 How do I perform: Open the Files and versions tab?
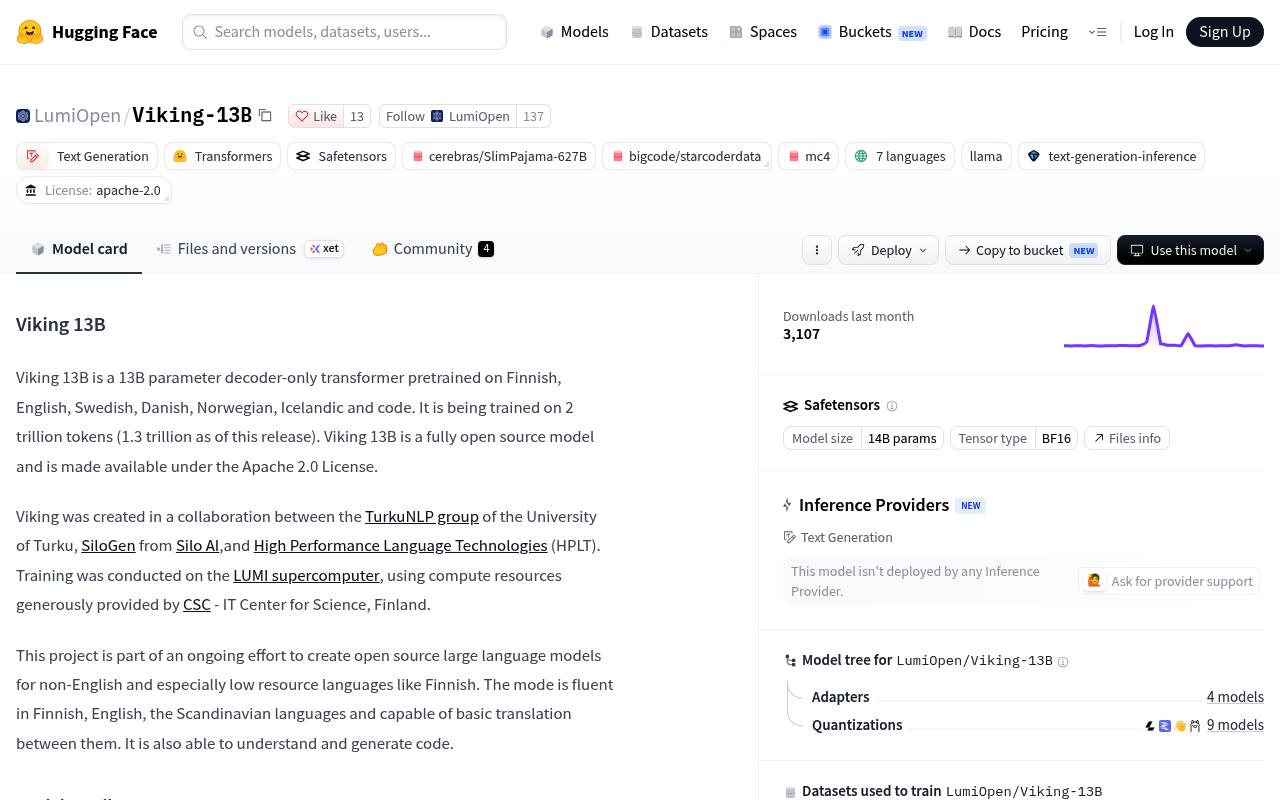tap(250, 249)
